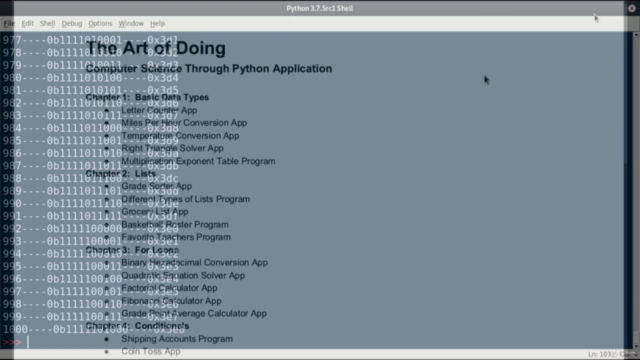Click 'Chapter 3: For Loops' heading
This screenshot has width=640, height=360.
tap(132, 250)
